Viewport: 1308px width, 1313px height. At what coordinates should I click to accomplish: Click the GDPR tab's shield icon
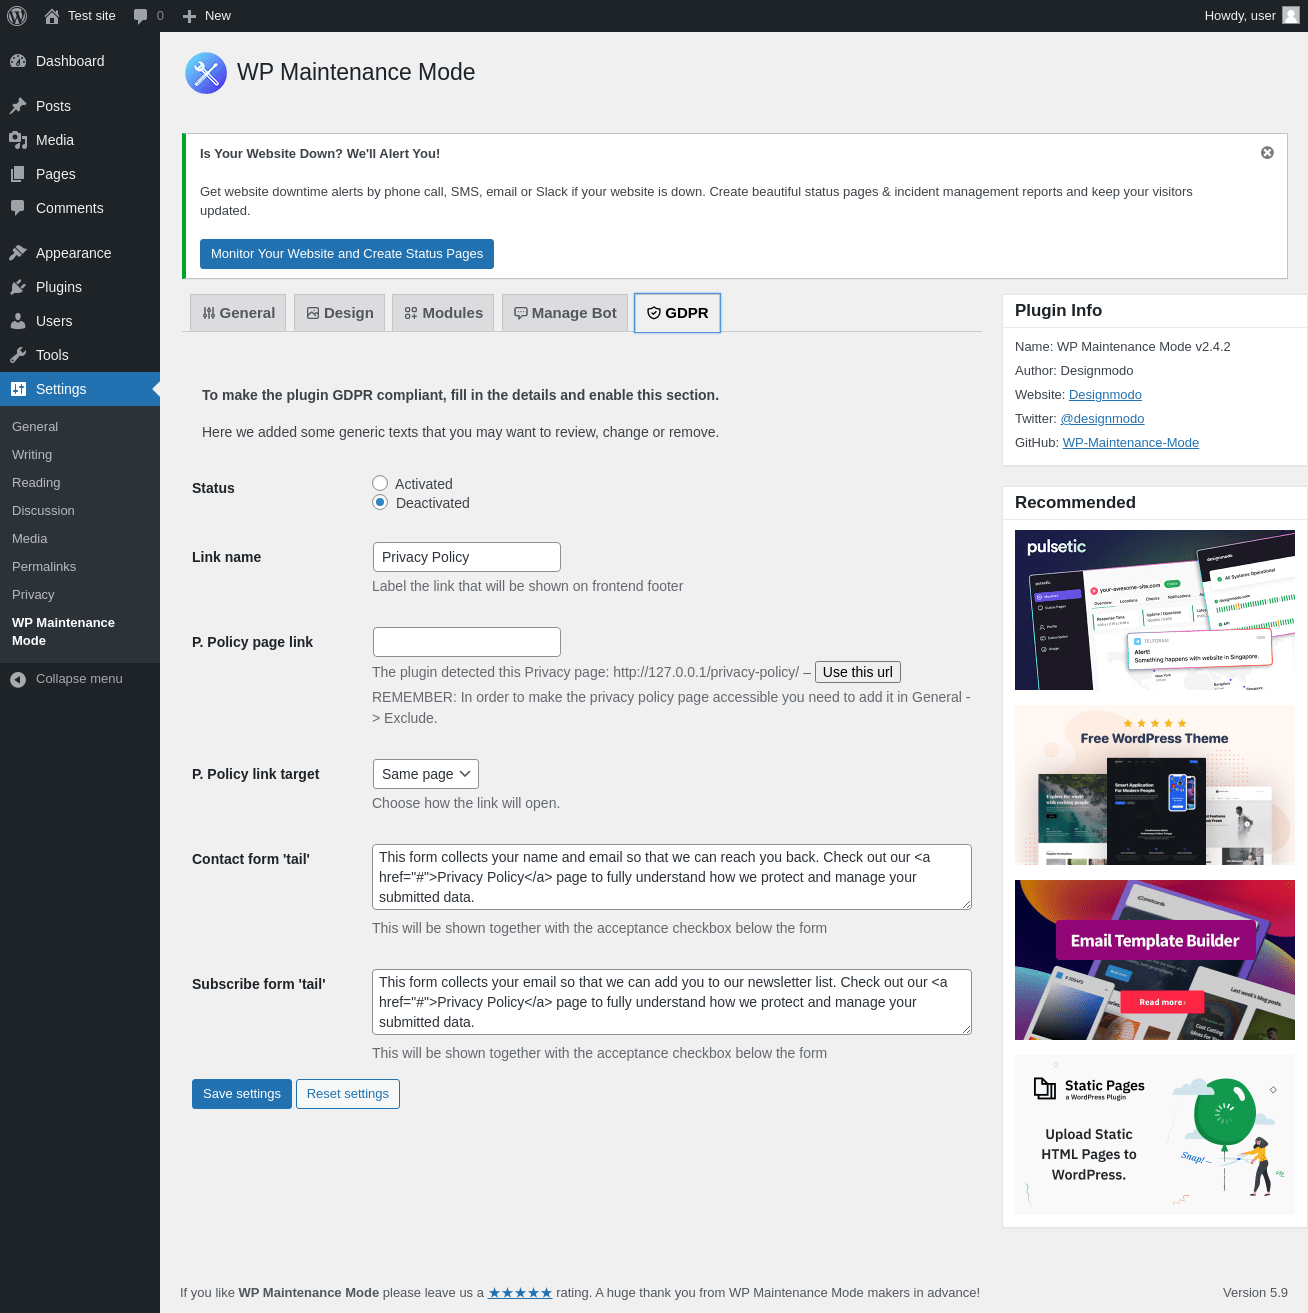click(654, 313)
